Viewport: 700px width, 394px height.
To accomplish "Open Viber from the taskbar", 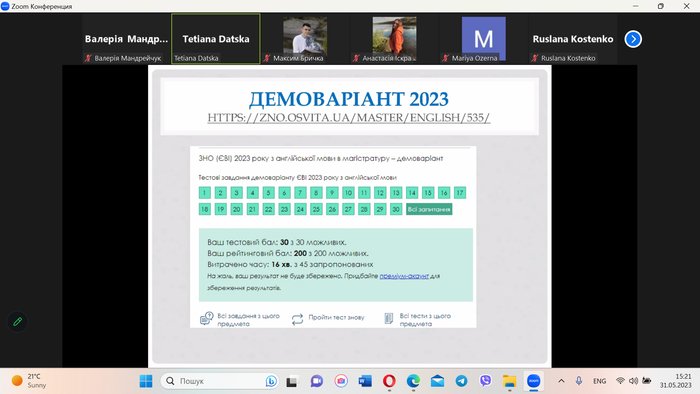I will pyautogui.click(x=485, y=381).
